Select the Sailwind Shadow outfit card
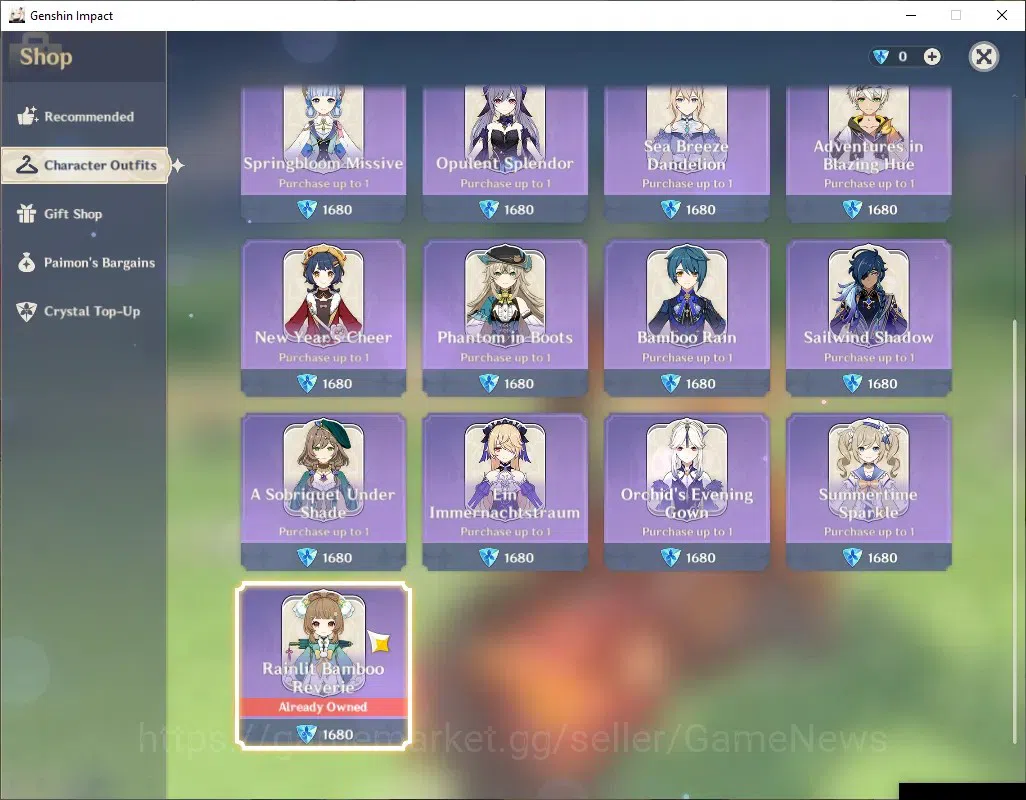 pyautogui.click(x=868, y=318)
